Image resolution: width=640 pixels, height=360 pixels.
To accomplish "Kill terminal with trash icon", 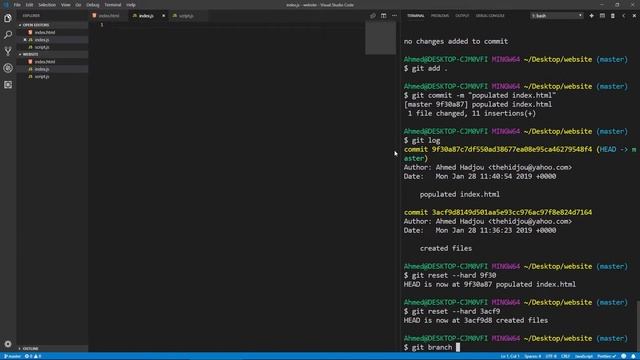I will (613, 16).
